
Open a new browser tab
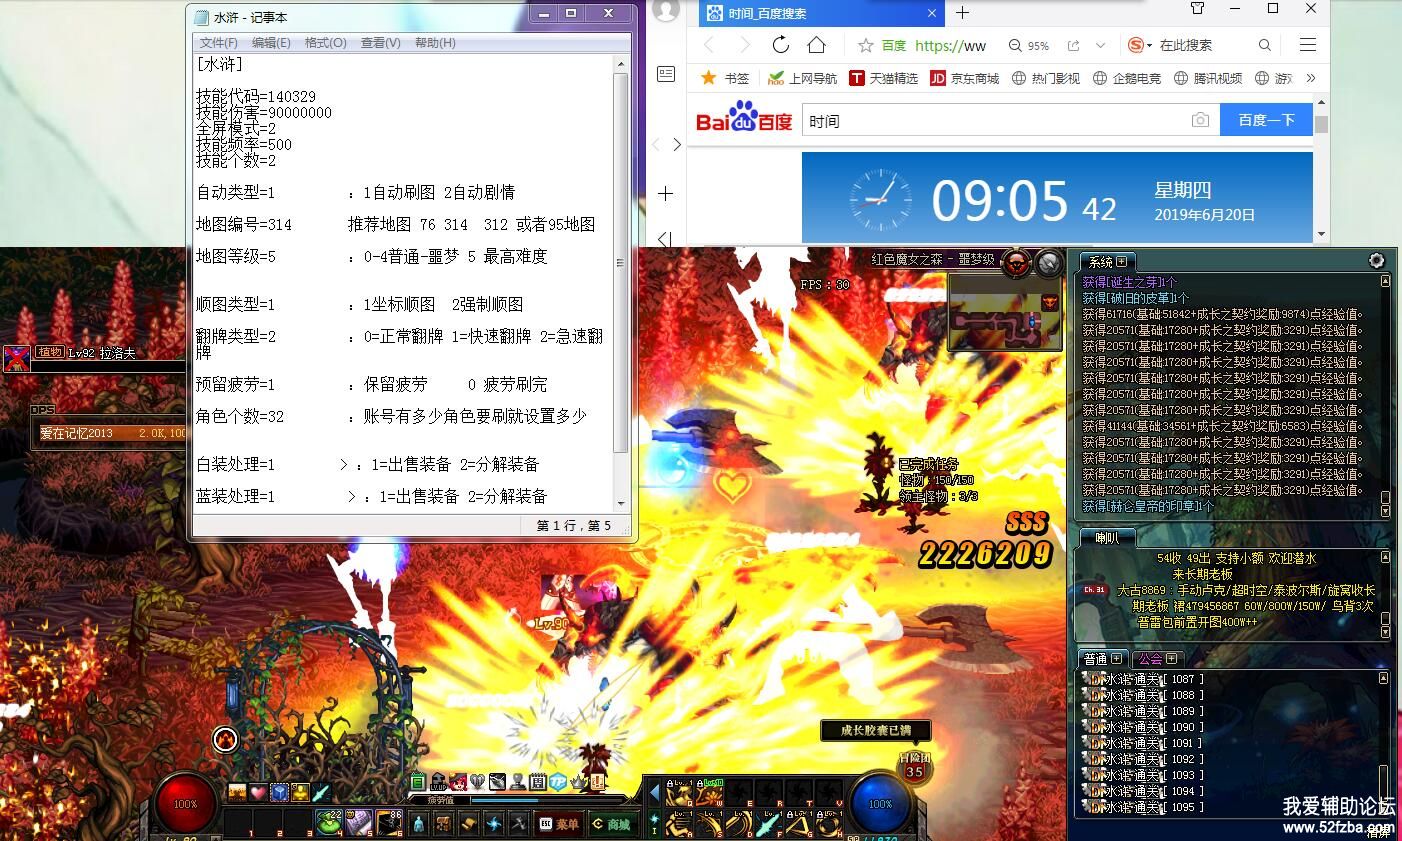[962, 13]
